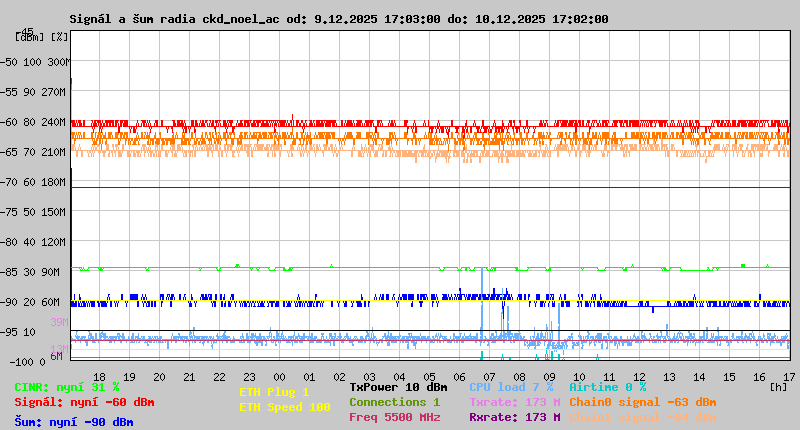The image size is (800, 430).
Task: Click the Rxrate 173 M legend entry
Action: point(514,417)
